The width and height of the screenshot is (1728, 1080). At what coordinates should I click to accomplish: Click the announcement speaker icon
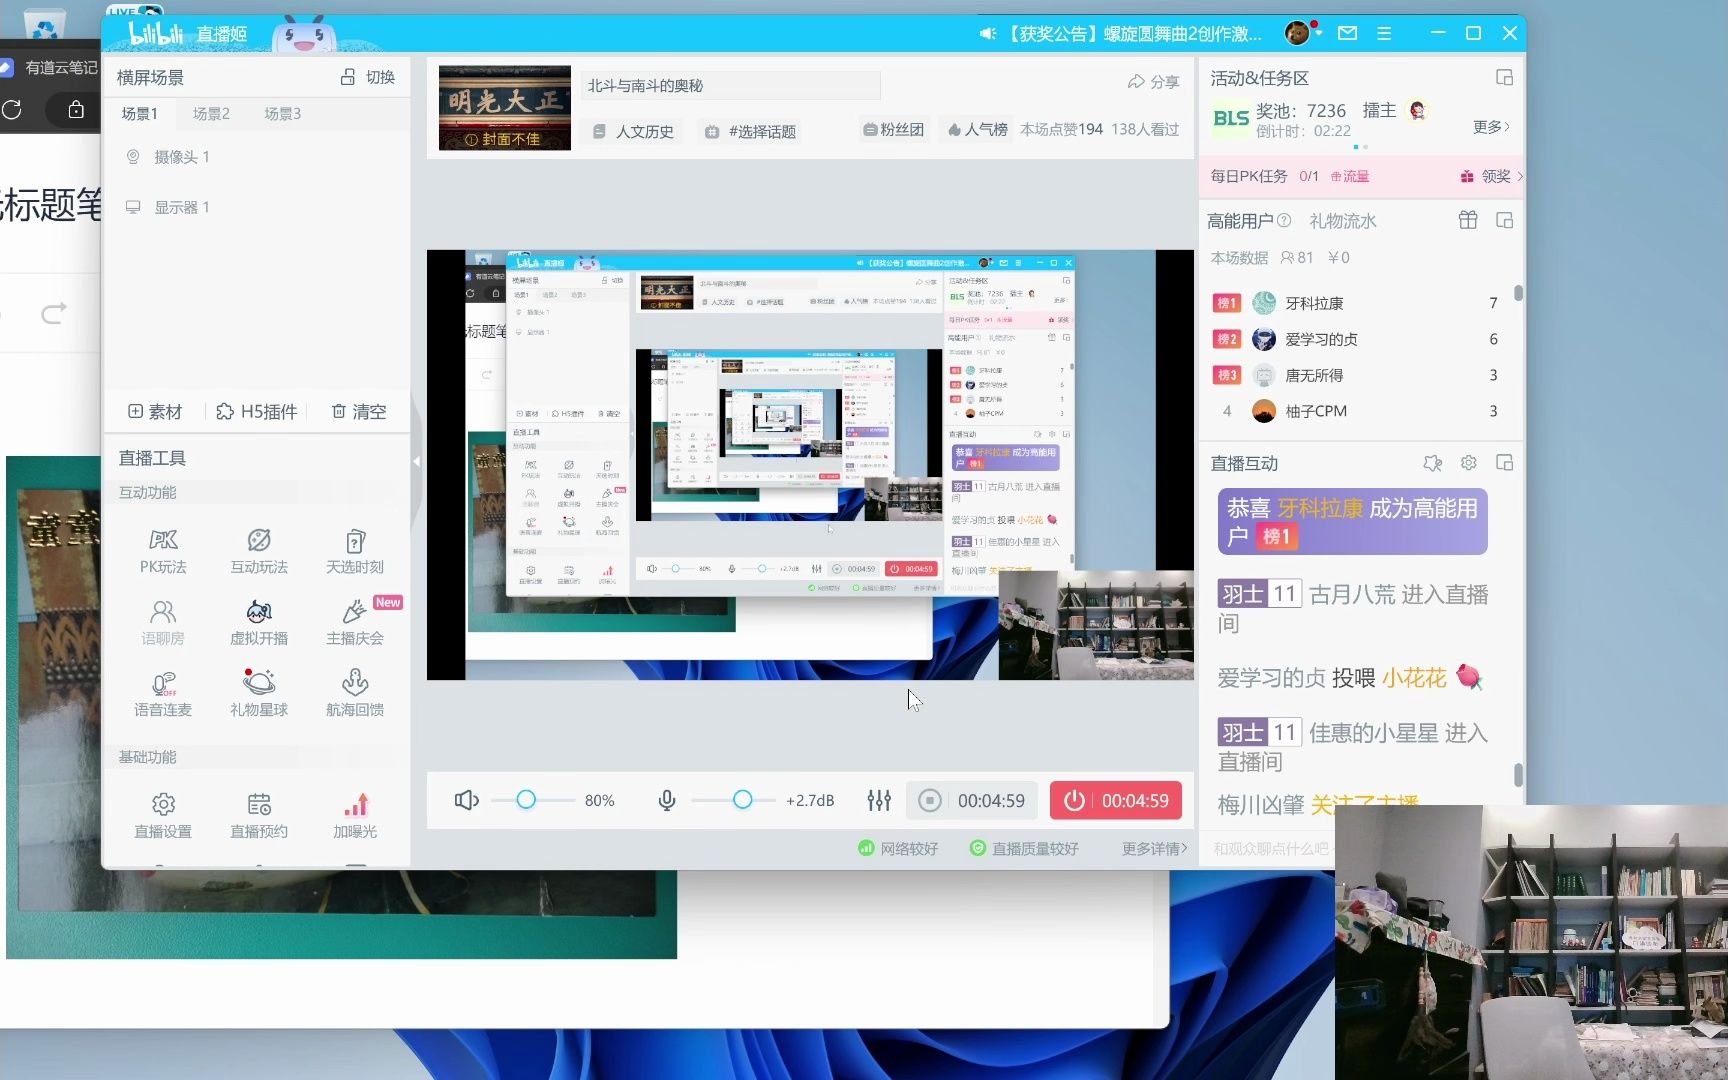[988, 34]
